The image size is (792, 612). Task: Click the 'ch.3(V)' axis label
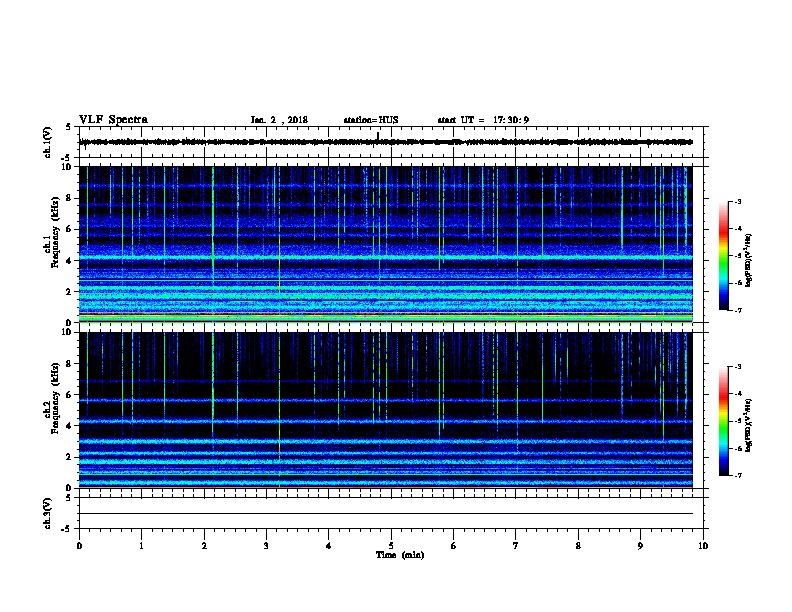[47, 513]
